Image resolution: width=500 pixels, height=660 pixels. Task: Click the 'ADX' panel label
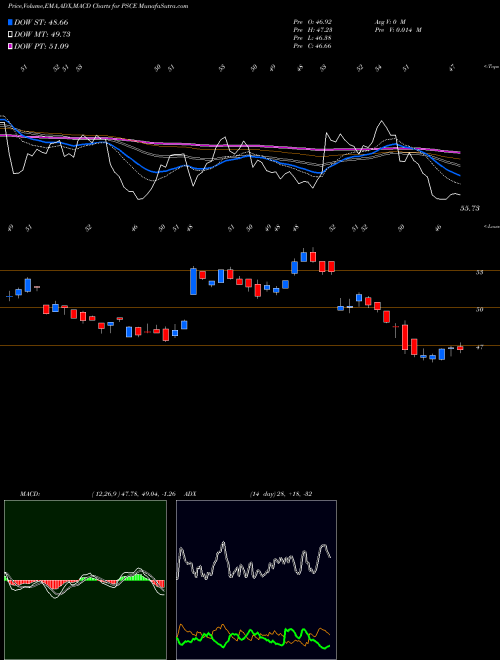click(x=190, y=494)
